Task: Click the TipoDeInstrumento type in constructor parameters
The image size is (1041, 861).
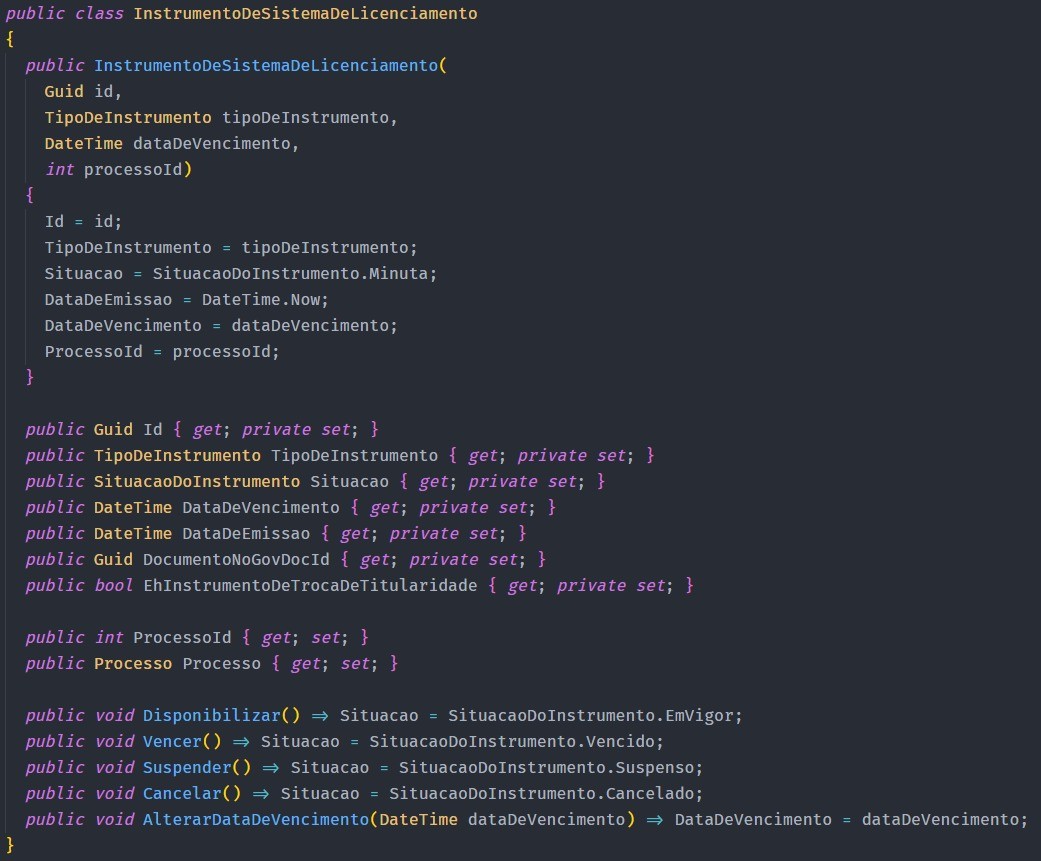Action: coord(127,117)
